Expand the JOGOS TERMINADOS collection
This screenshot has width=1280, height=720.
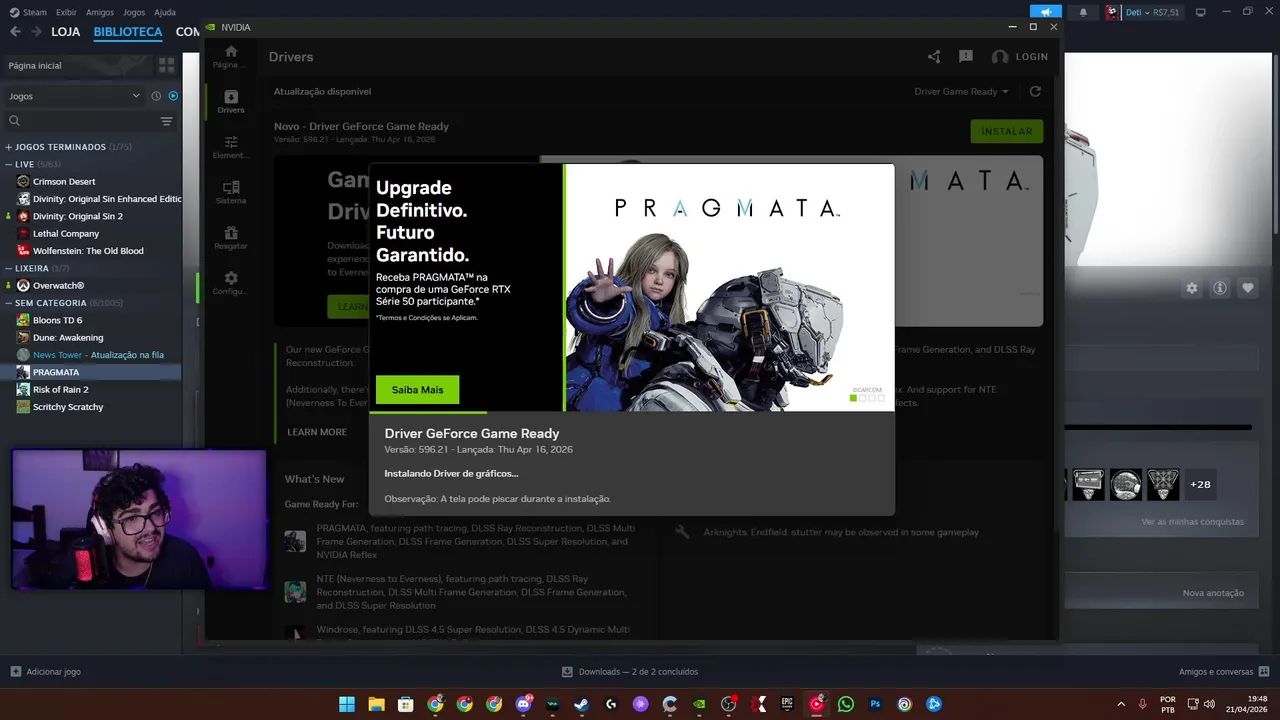click(x=9, y=147)
